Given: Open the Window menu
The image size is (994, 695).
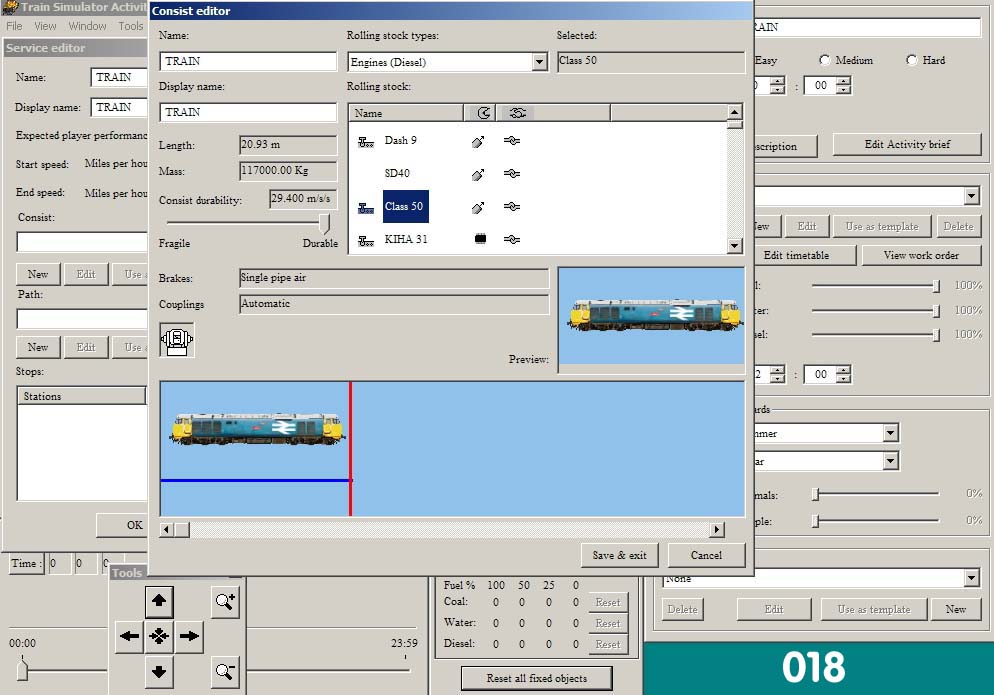Looking at the screenshot, I should point(87,26).
